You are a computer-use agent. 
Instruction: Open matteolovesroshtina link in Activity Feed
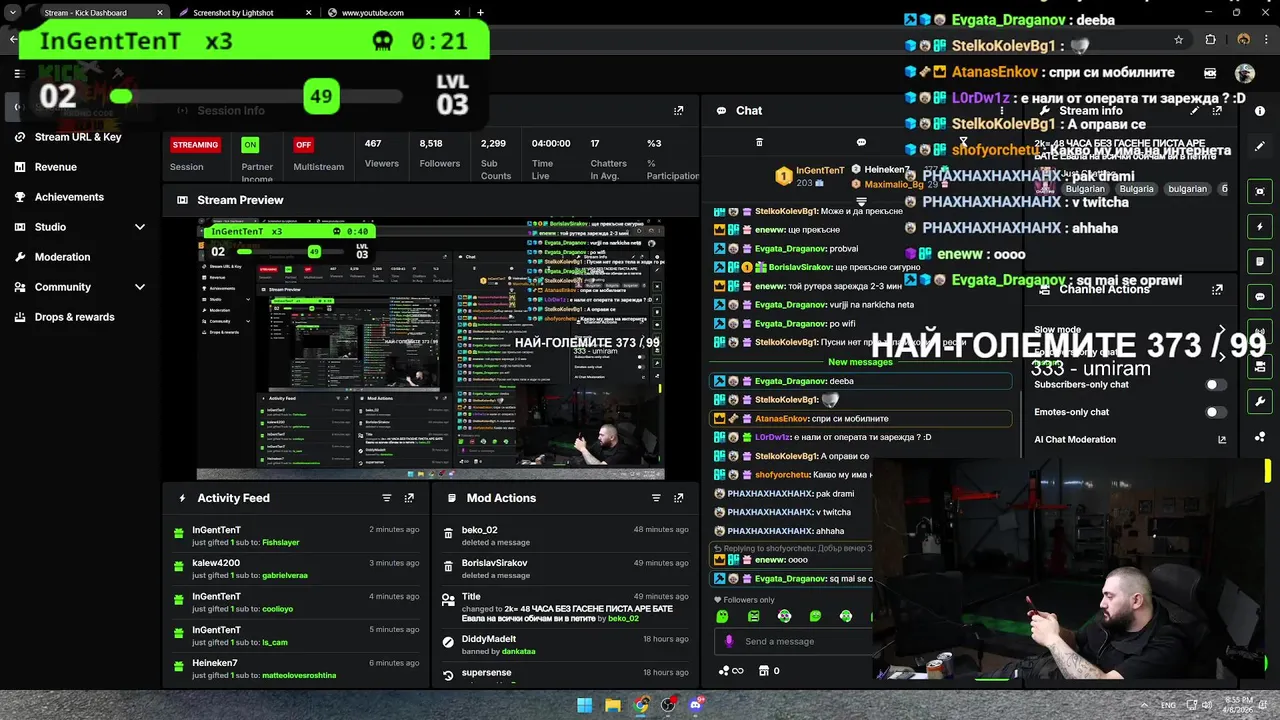(x=299, y=676)
